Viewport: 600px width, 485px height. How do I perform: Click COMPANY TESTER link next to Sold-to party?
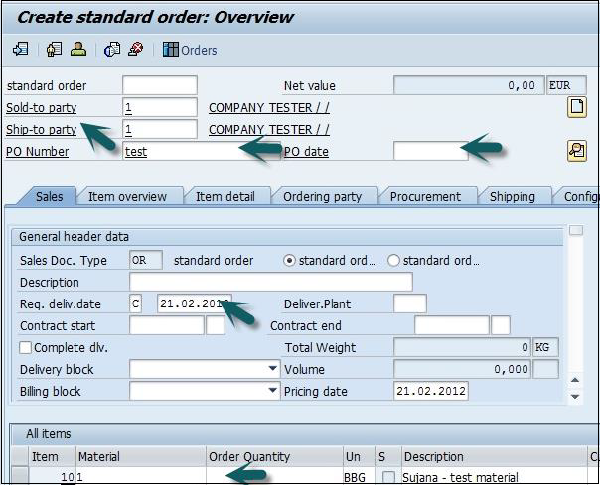coord(269,108)
